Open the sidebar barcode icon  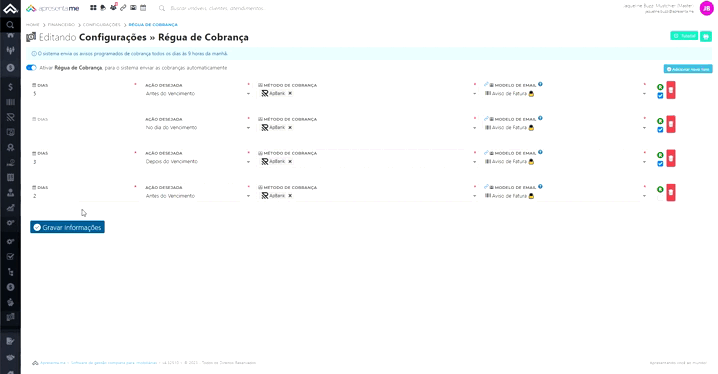10,102
